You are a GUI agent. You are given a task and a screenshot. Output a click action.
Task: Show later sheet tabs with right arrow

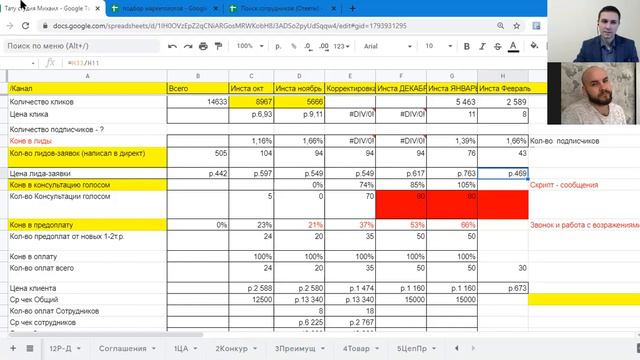pyautogui.click(x=473, y=348)
